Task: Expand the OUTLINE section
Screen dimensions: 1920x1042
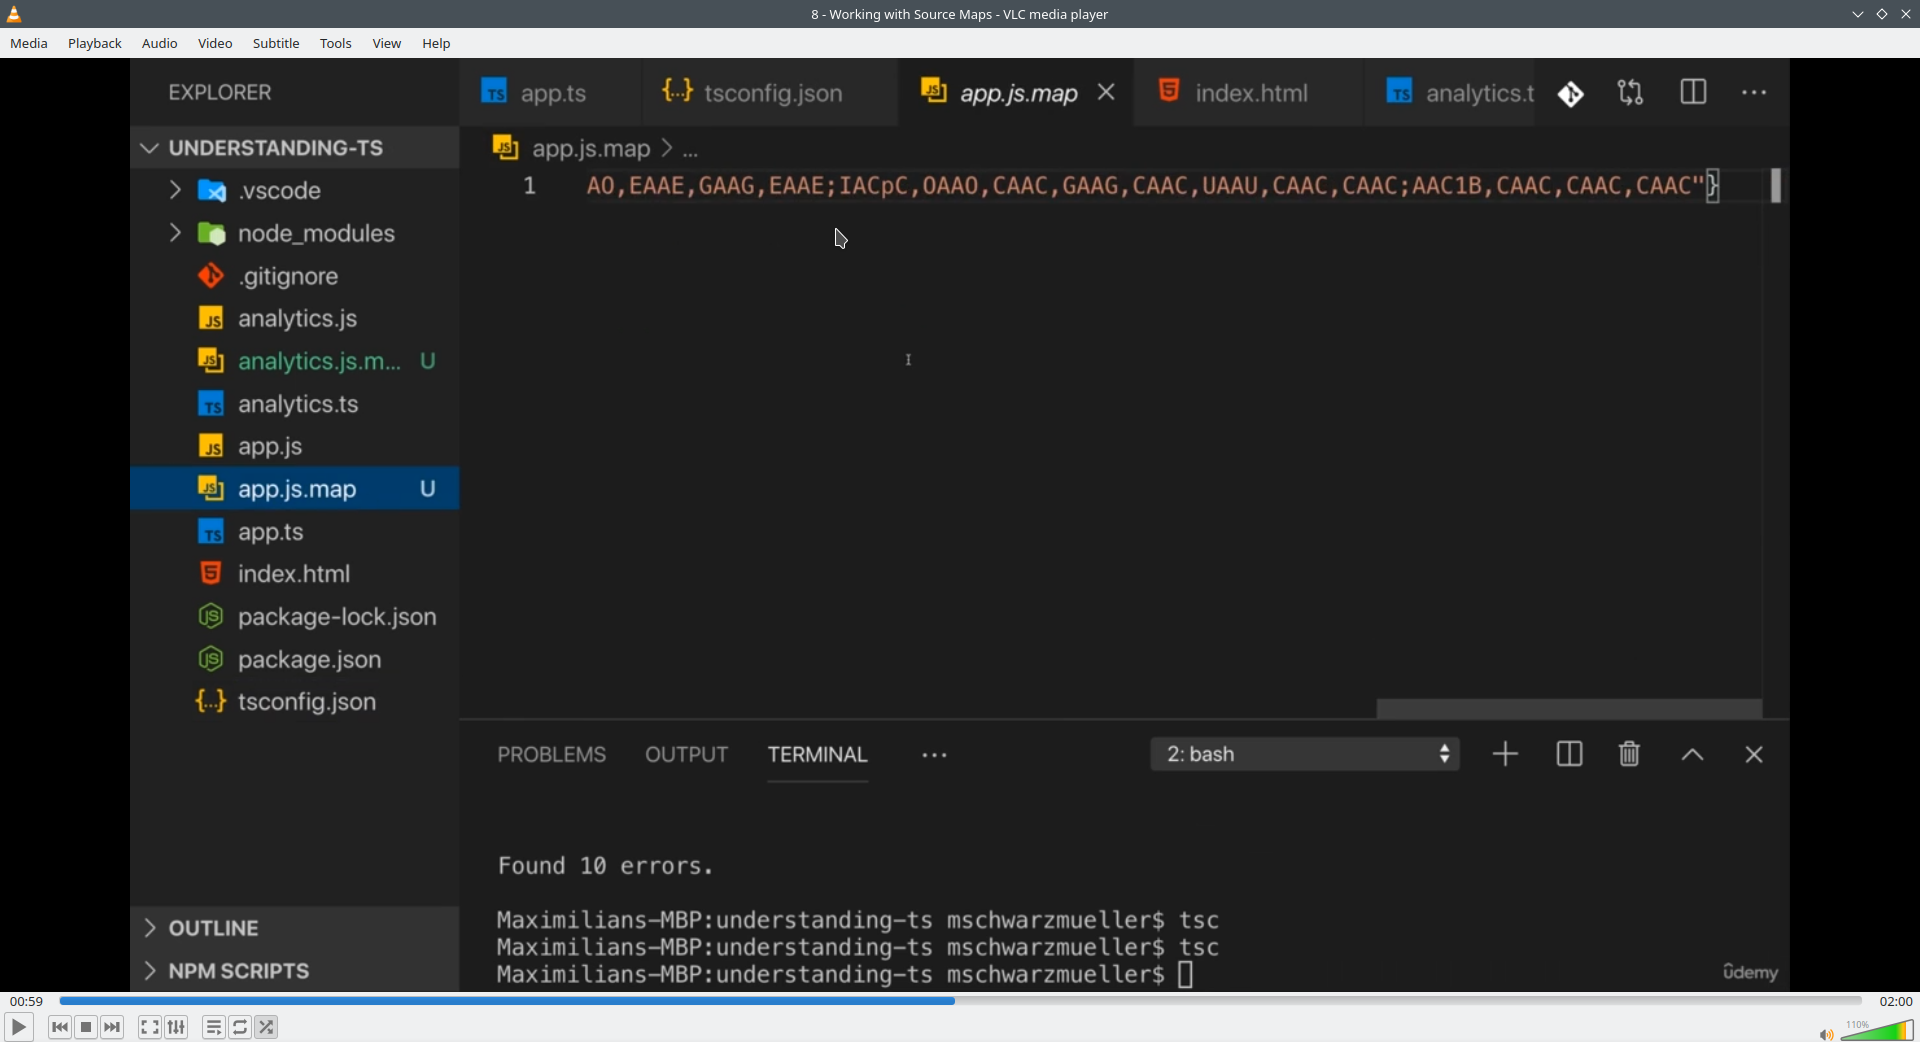Action: coord(295,928)
